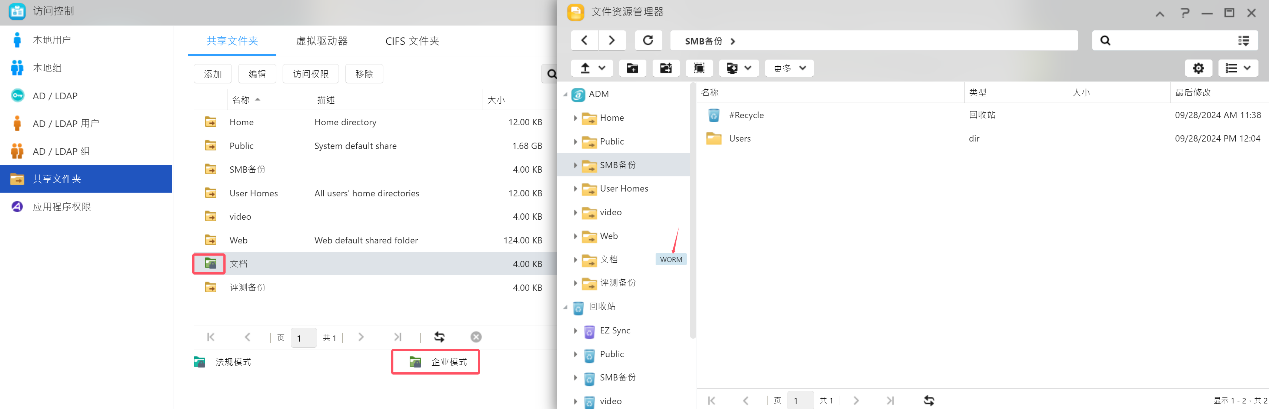
Task: Sort the share list by the 名称 column header
Action: pyautogui.click(x=241, y=100)
